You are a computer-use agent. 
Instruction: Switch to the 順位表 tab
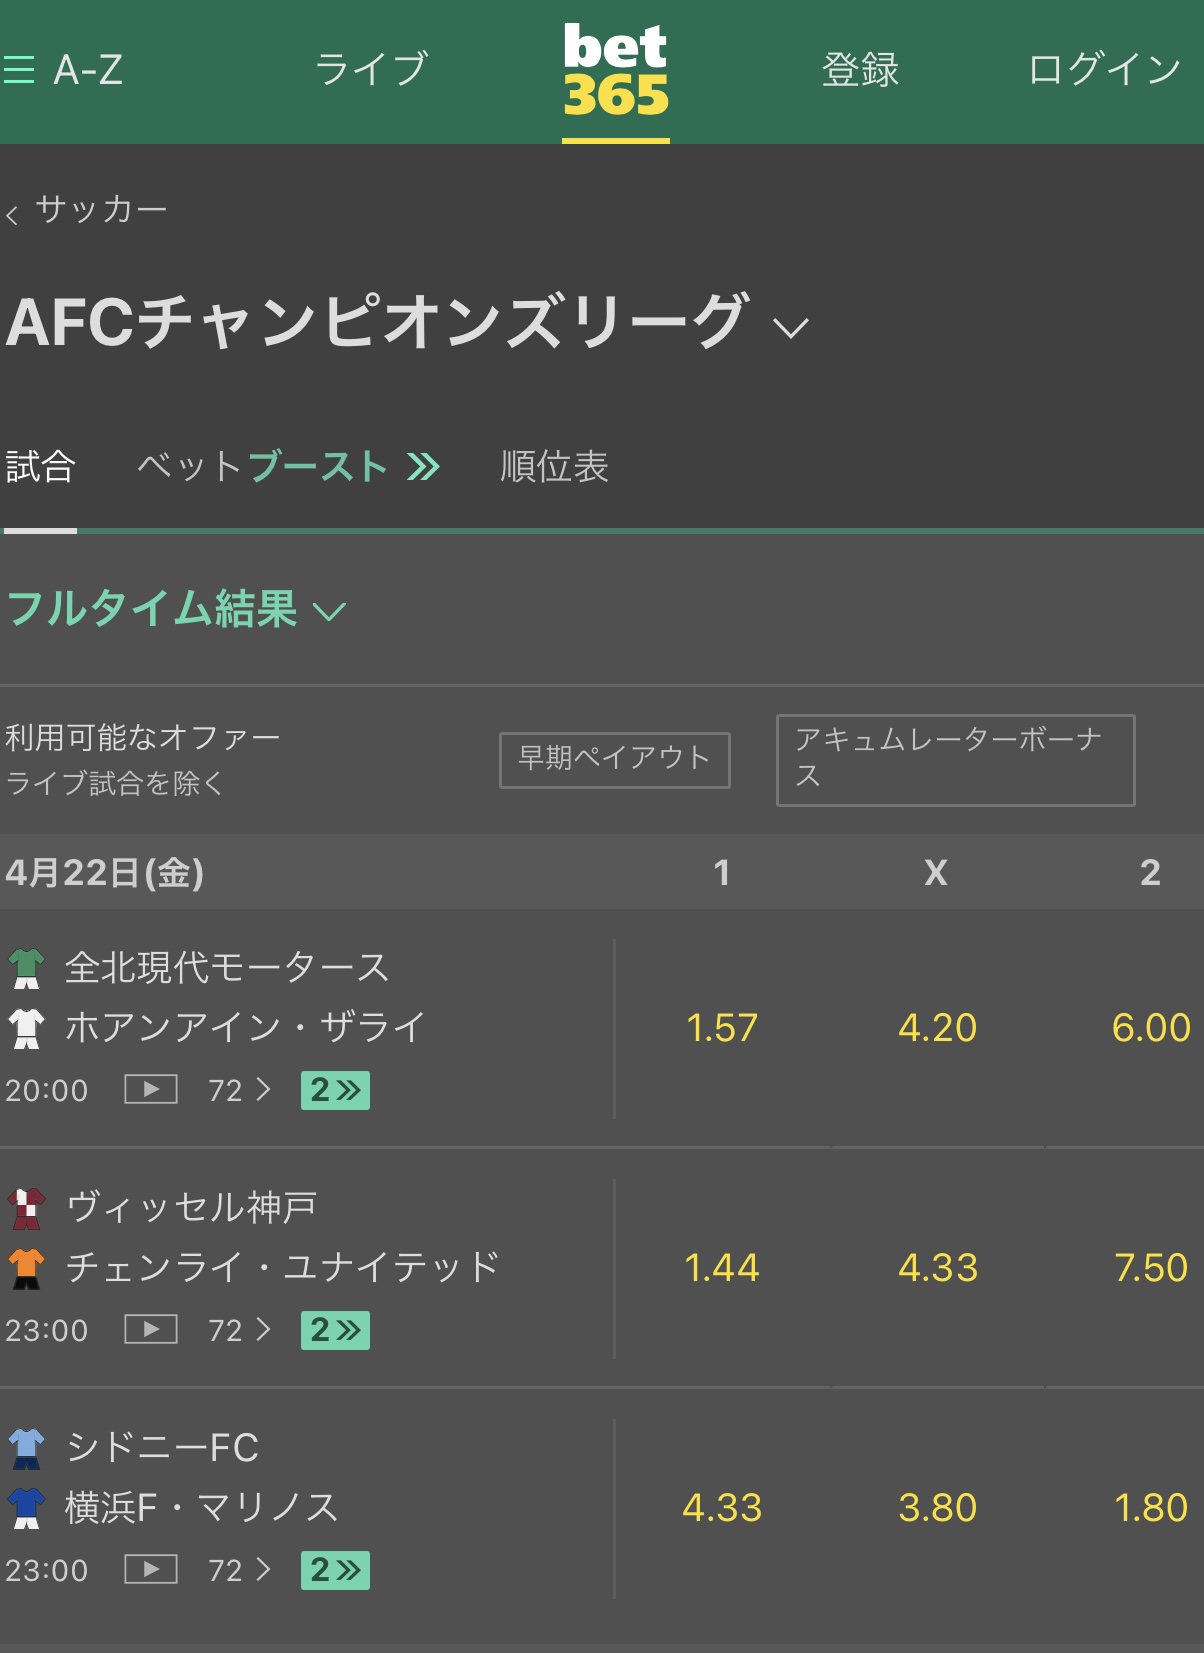[x=554, y=466]
